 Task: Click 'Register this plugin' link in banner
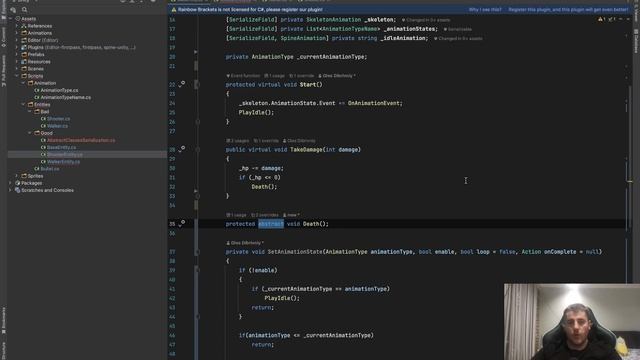pyautogui.click(x=568, y=9)
